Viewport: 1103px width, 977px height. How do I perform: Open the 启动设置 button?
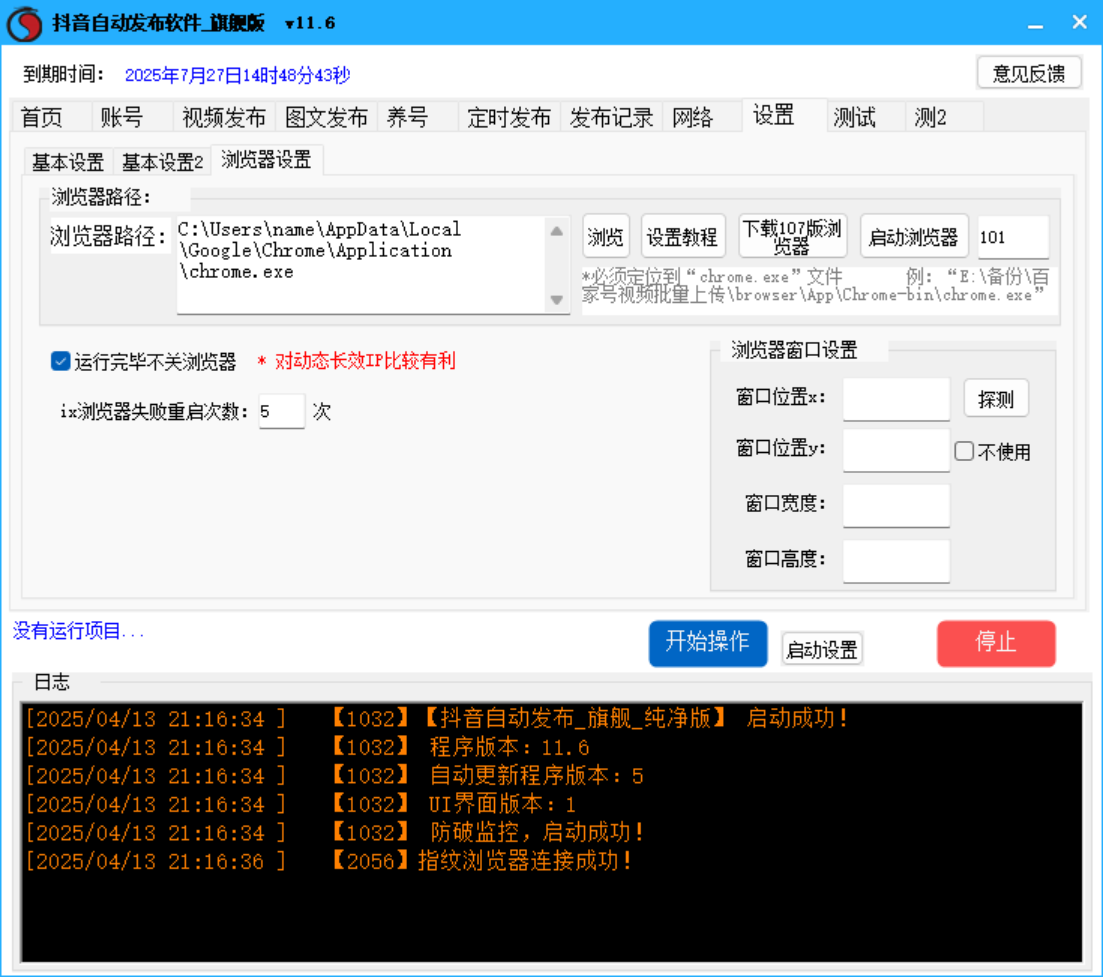(822, 649)
